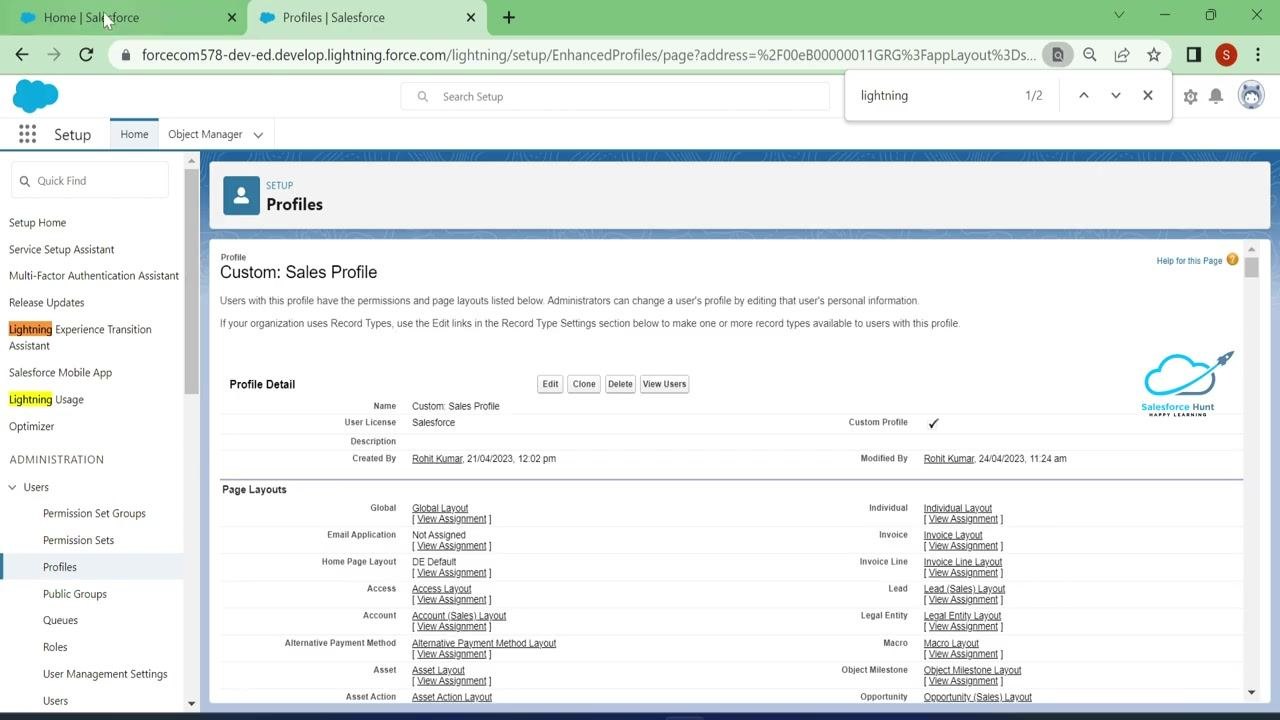Click the browser forward arrow
The height and width of the screenshot is (720, 1280).
point(54,55)
